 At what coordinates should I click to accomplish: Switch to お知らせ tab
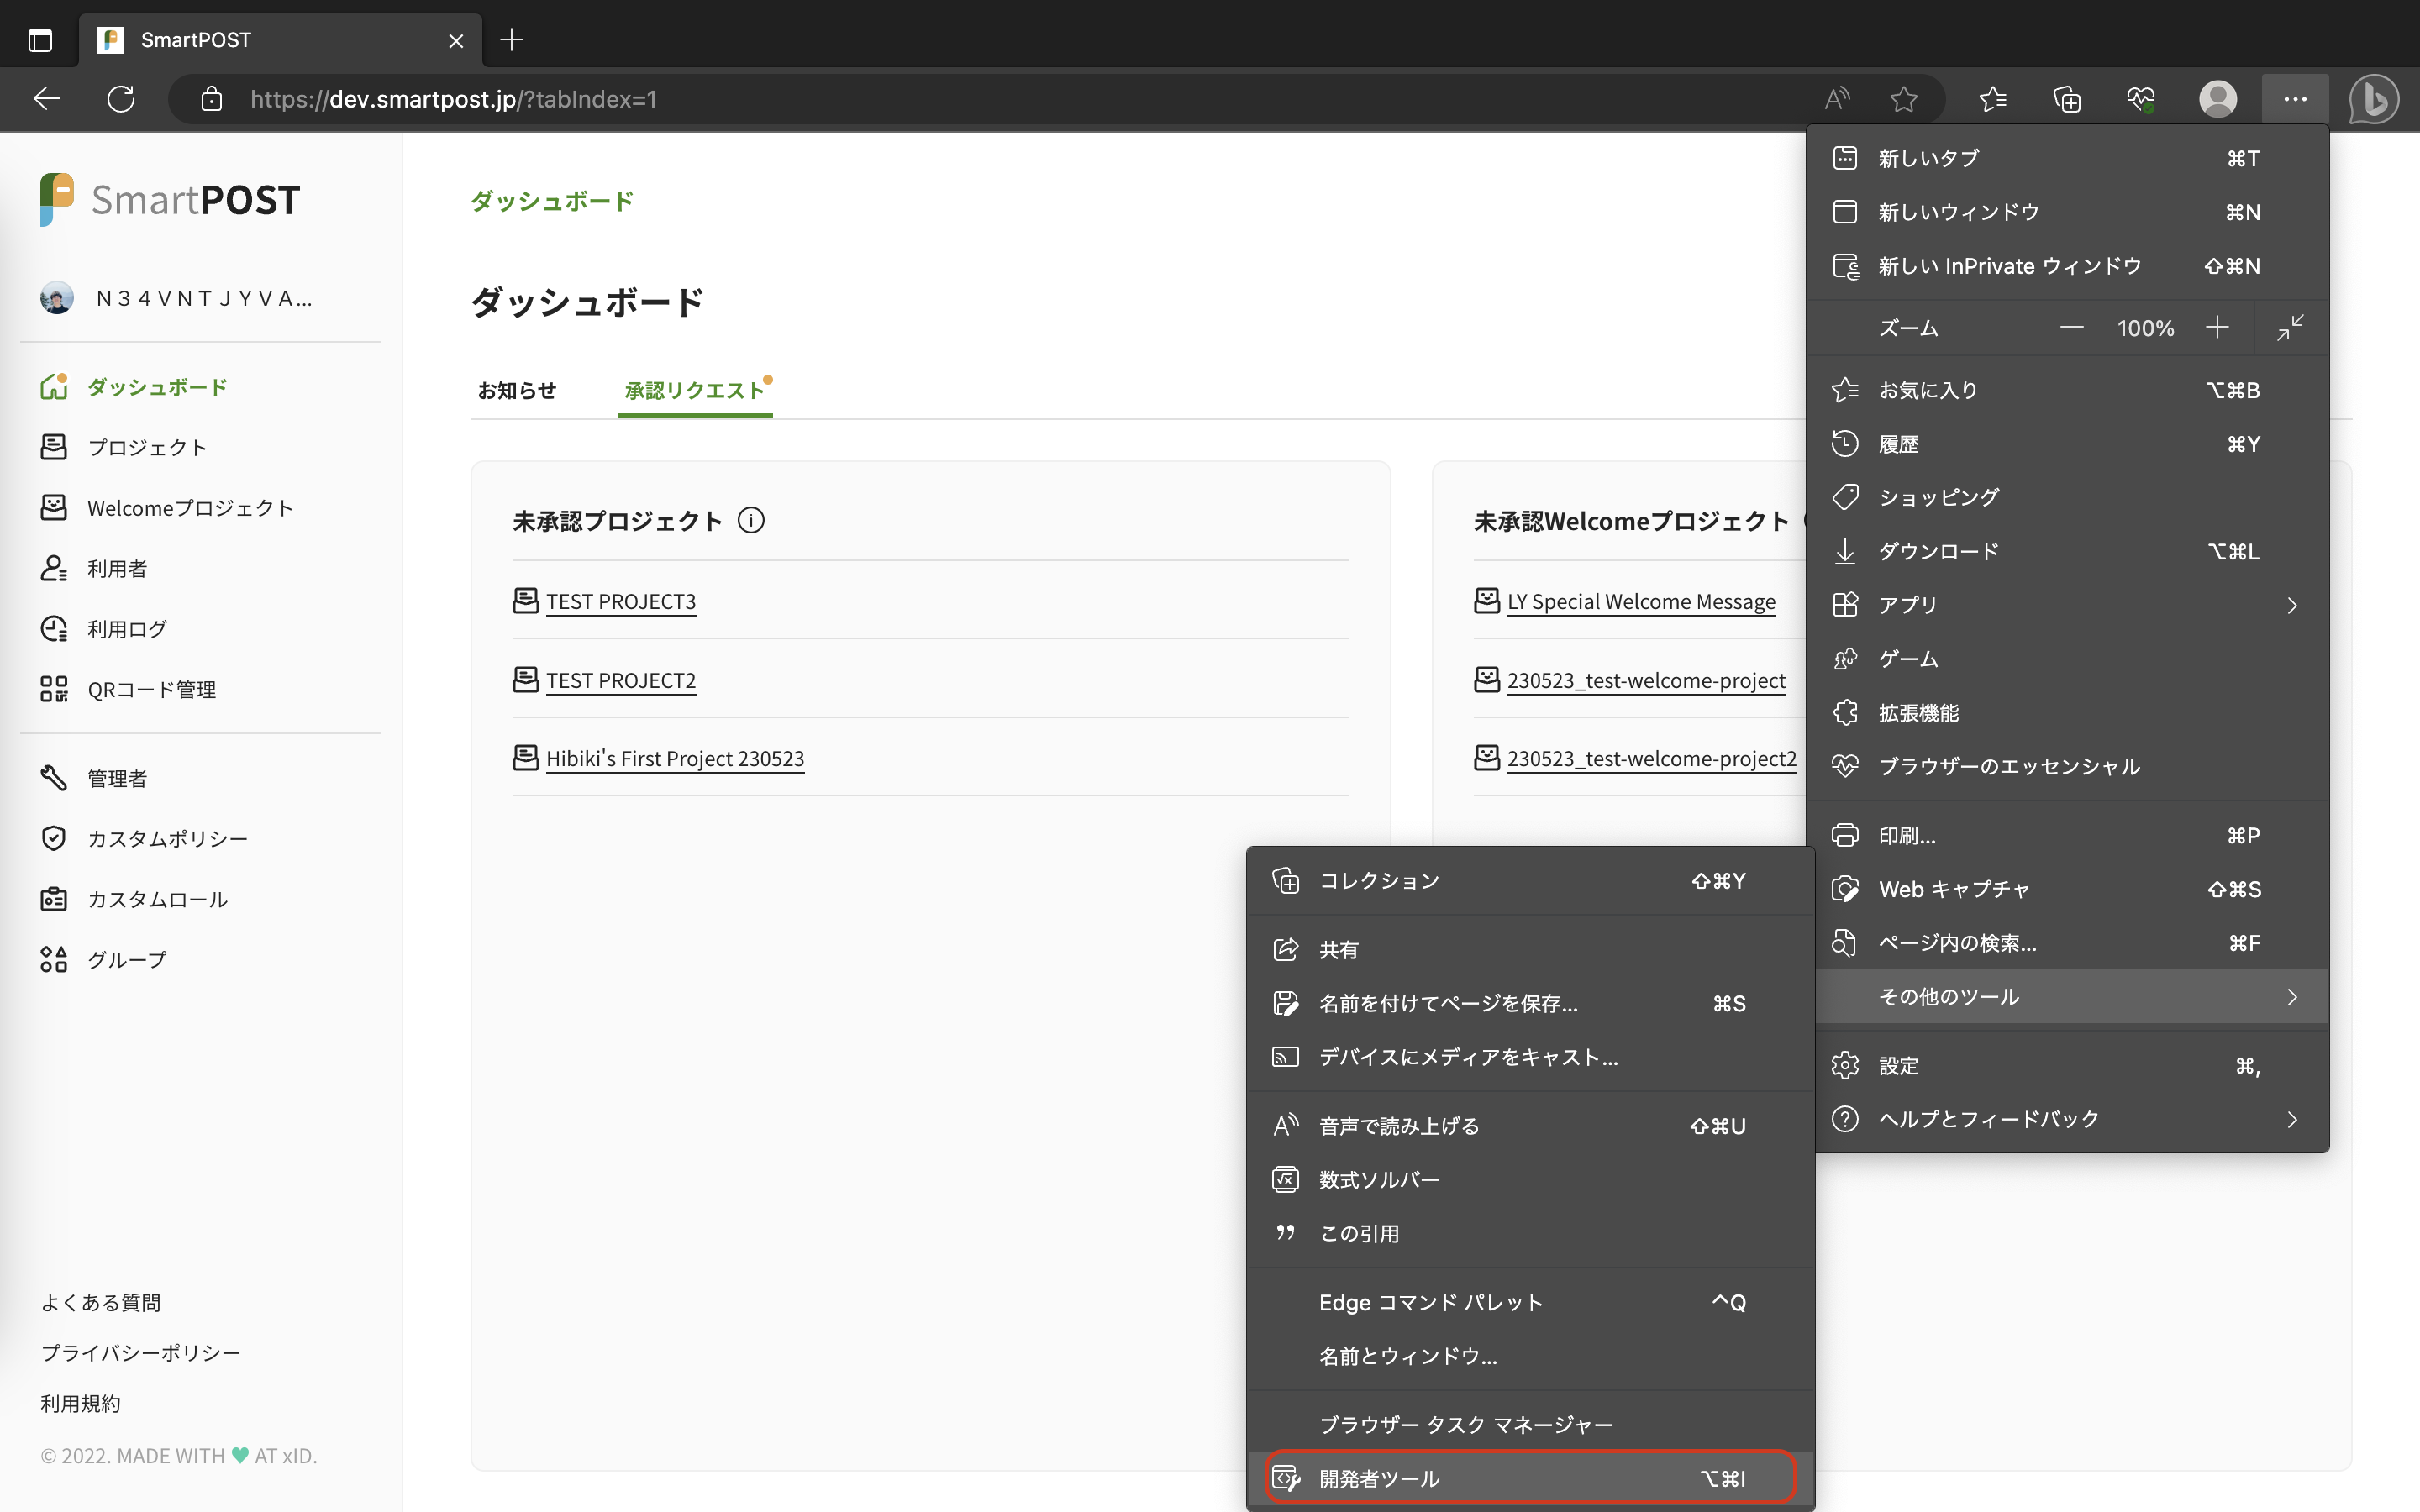pyautogui.click(x=516, y=390)
